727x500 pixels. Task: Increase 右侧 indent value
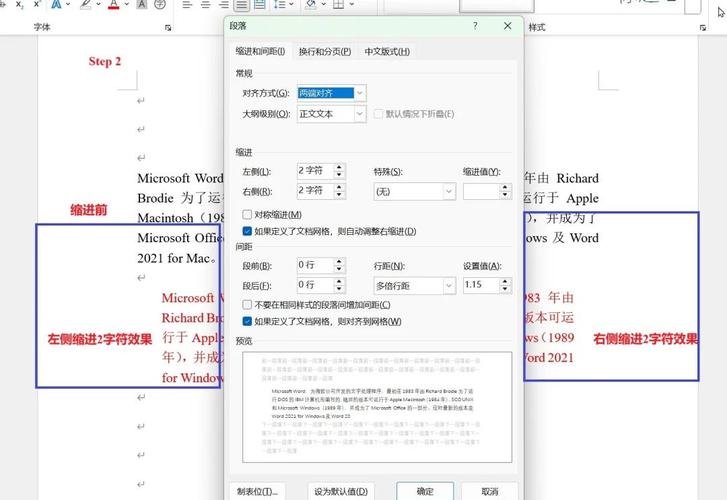point(339,187)
